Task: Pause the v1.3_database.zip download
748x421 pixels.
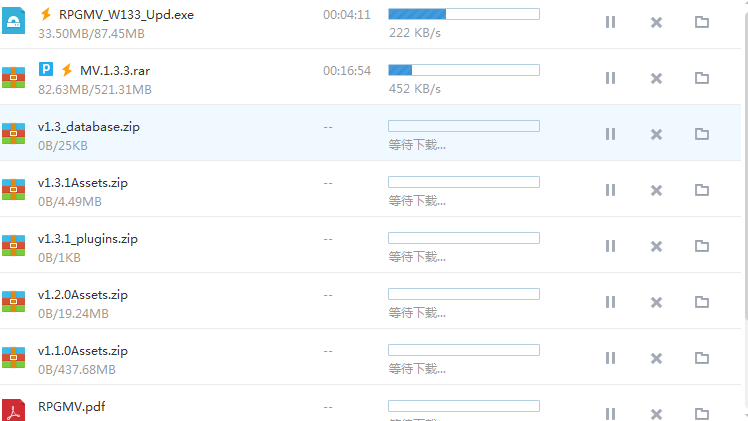Action: click(x=610, y=134)
